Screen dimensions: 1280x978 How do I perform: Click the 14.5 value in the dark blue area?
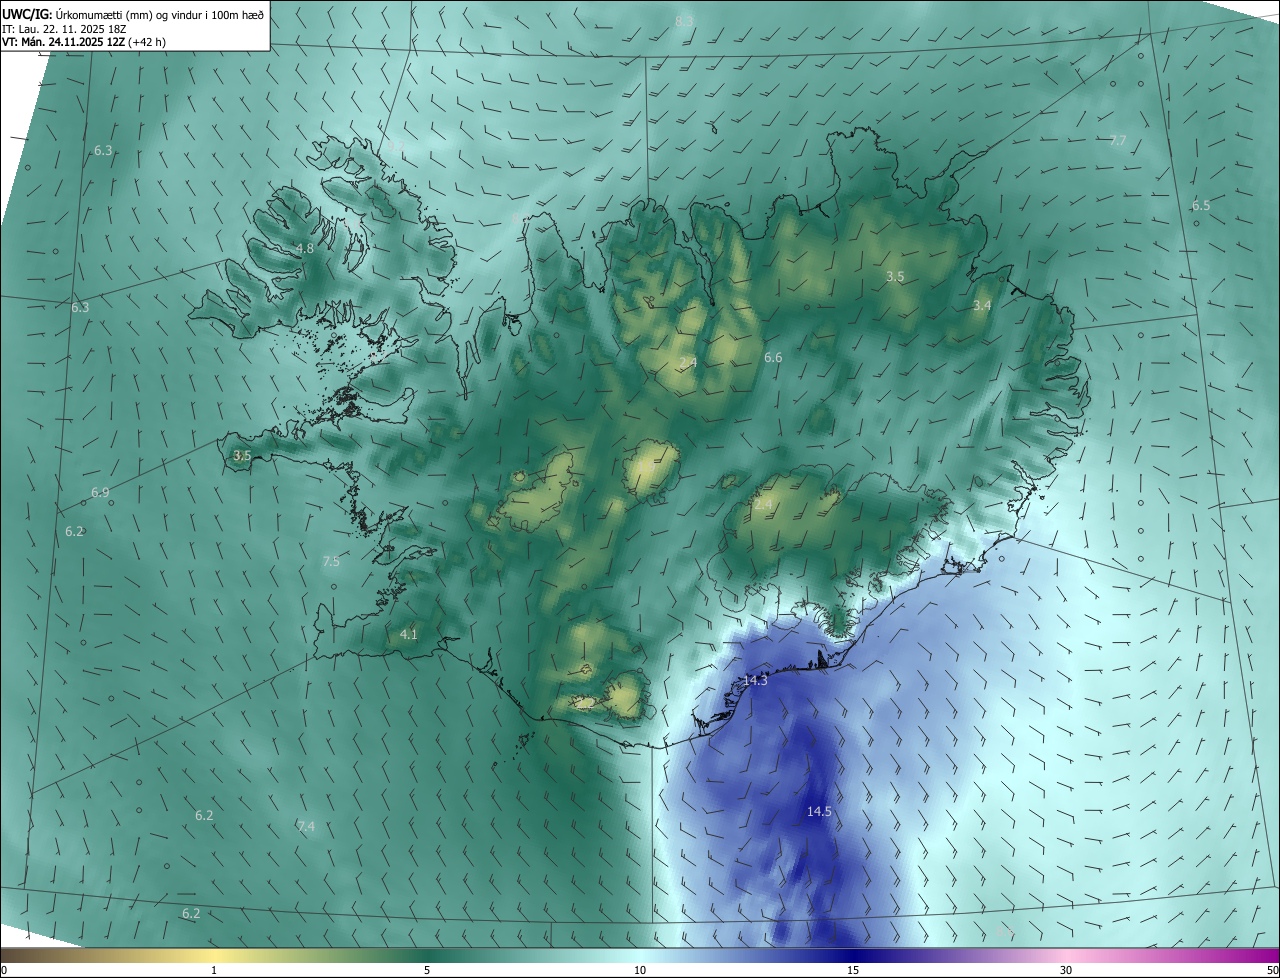pos(819,812)
